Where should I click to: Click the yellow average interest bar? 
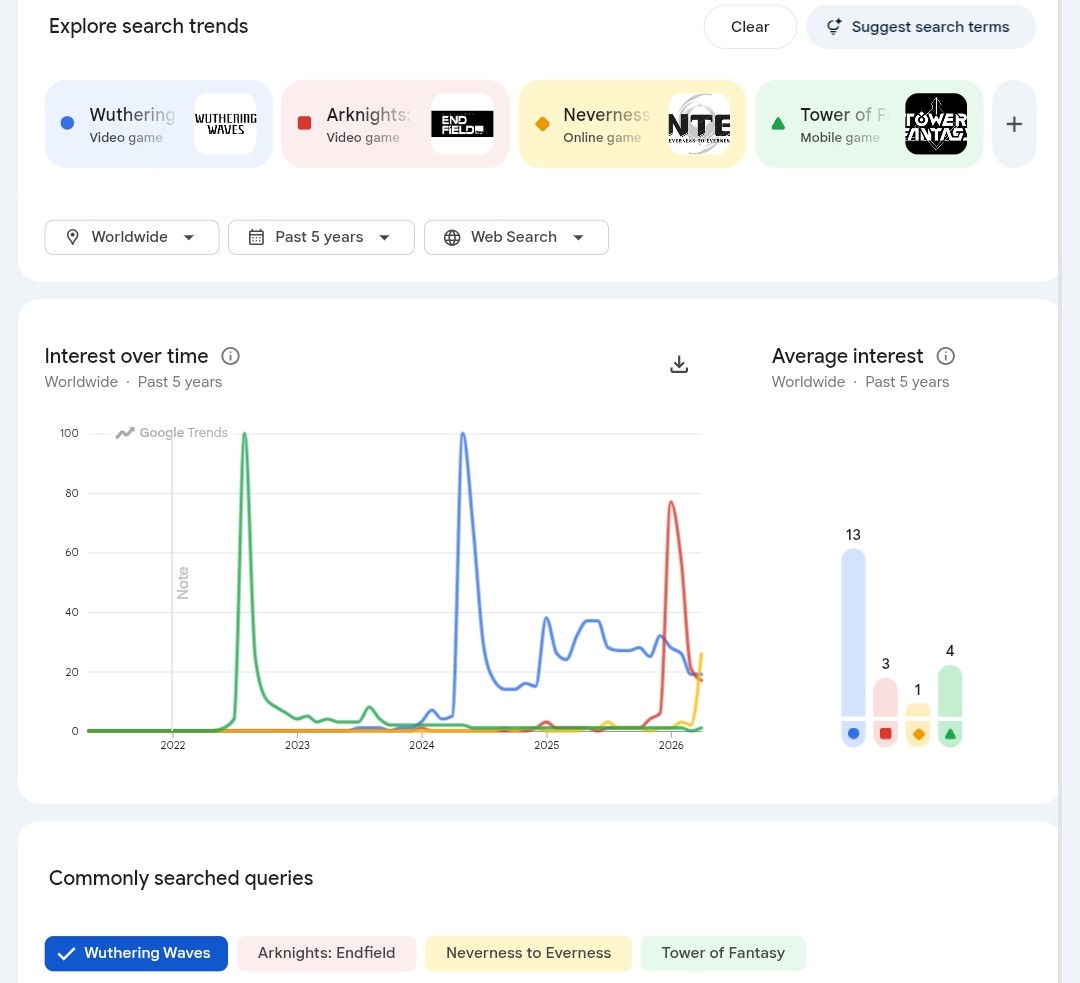coord(917,725)
